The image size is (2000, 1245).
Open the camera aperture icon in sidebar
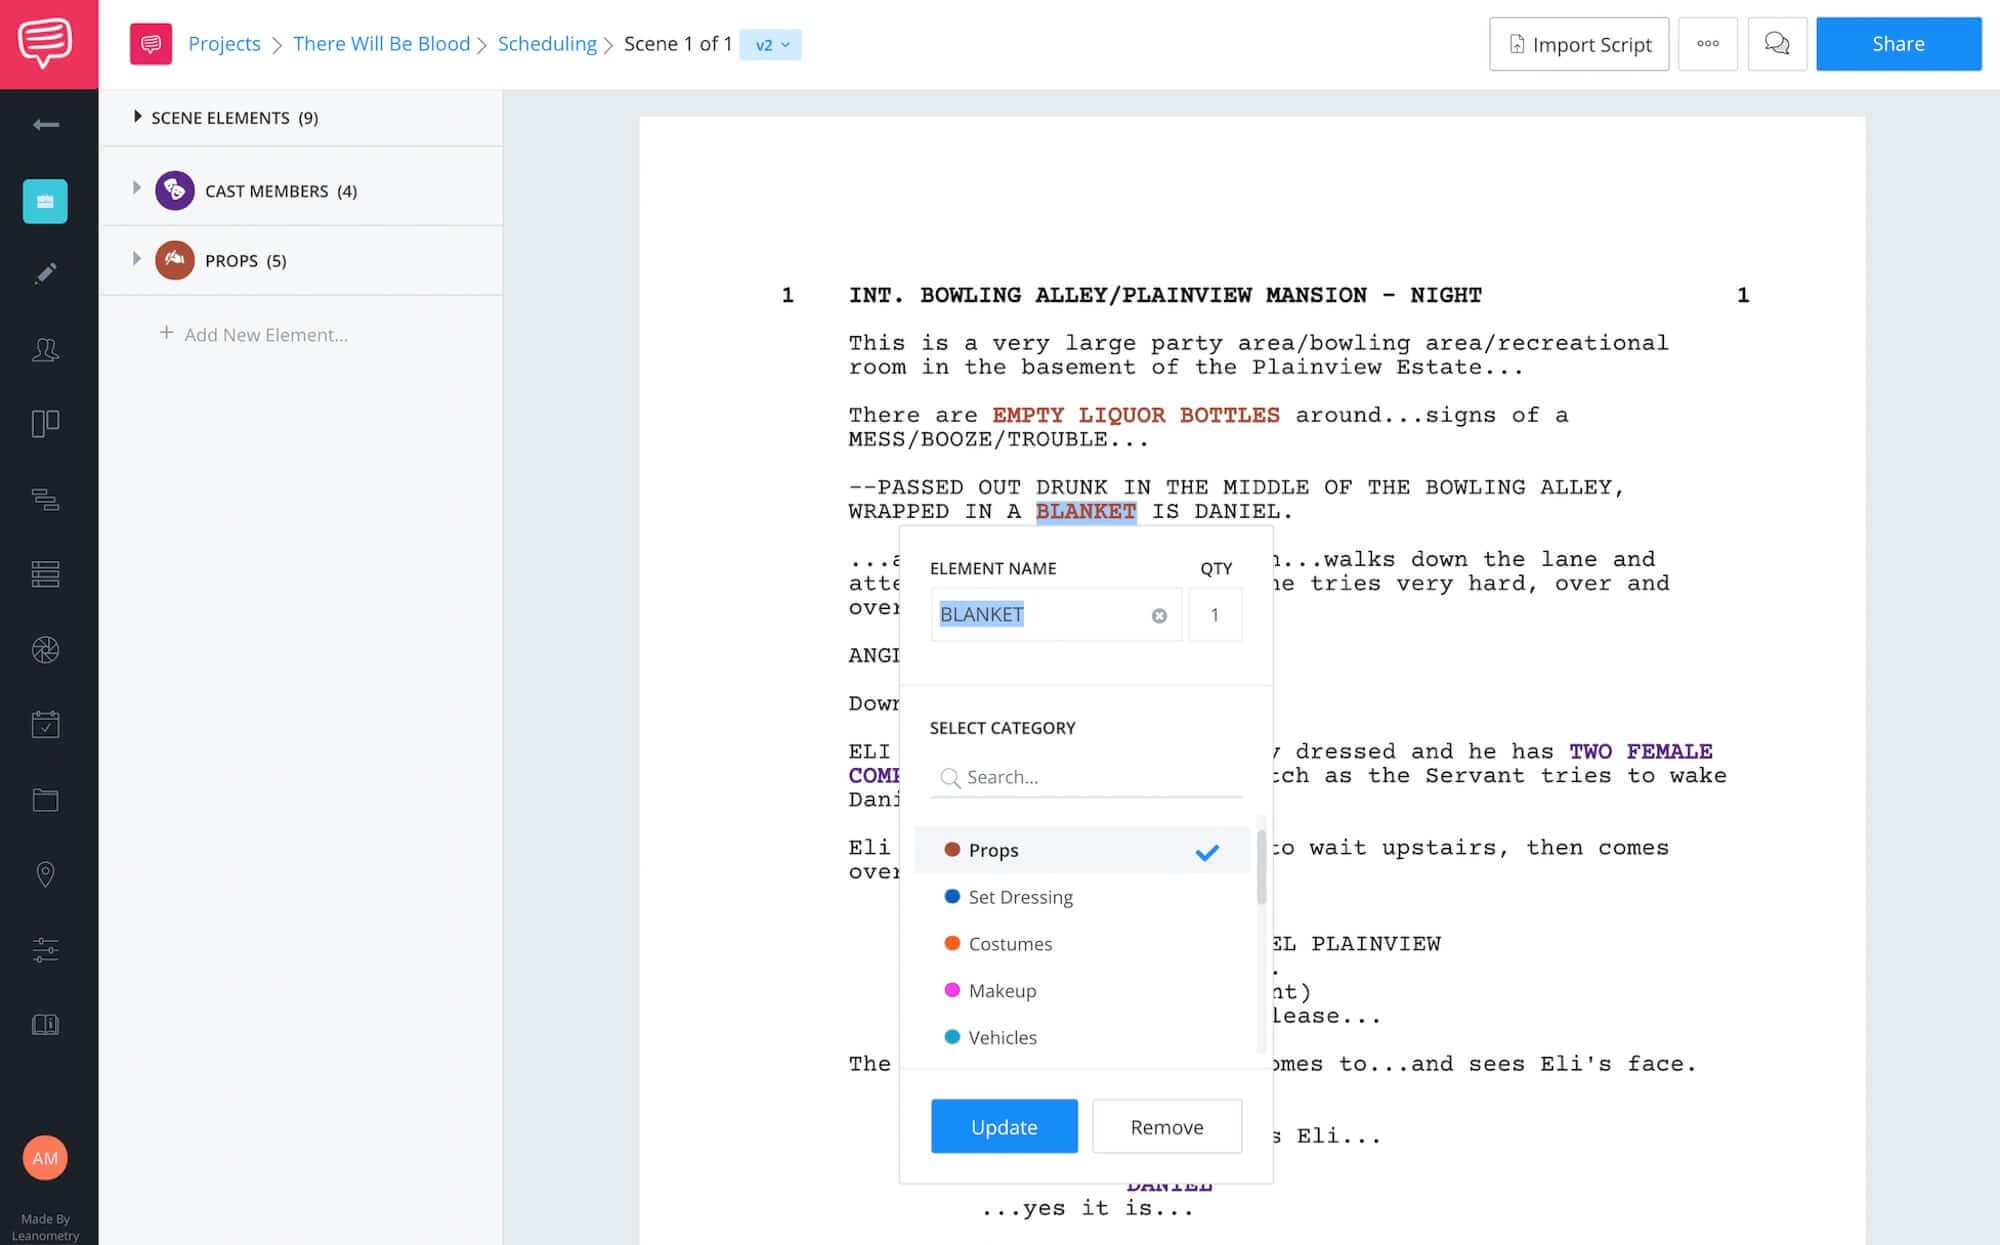(45, 650)
